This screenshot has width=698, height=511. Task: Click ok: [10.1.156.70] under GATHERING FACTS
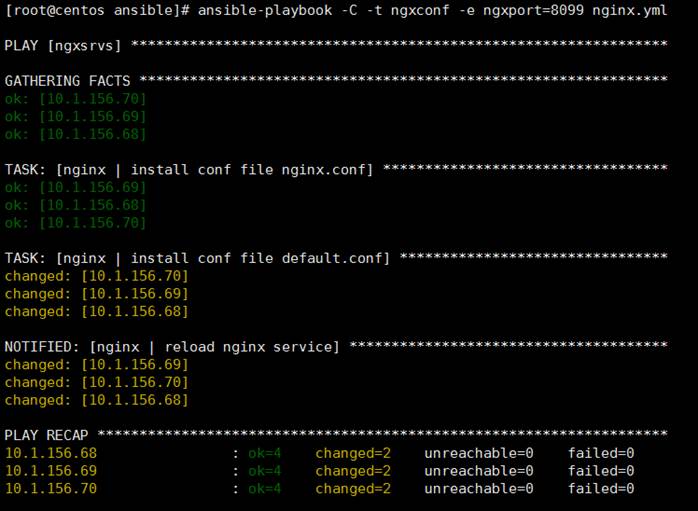pyautogui.click(x=76, y=98)
